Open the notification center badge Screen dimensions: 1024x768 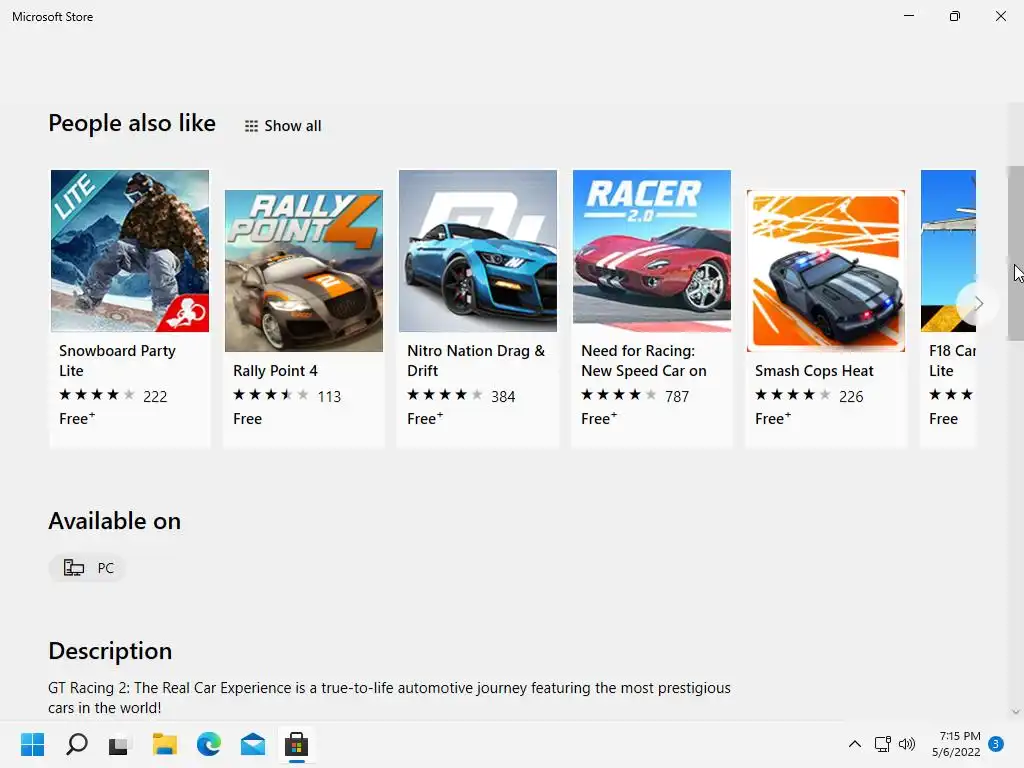tap(996, 744)
